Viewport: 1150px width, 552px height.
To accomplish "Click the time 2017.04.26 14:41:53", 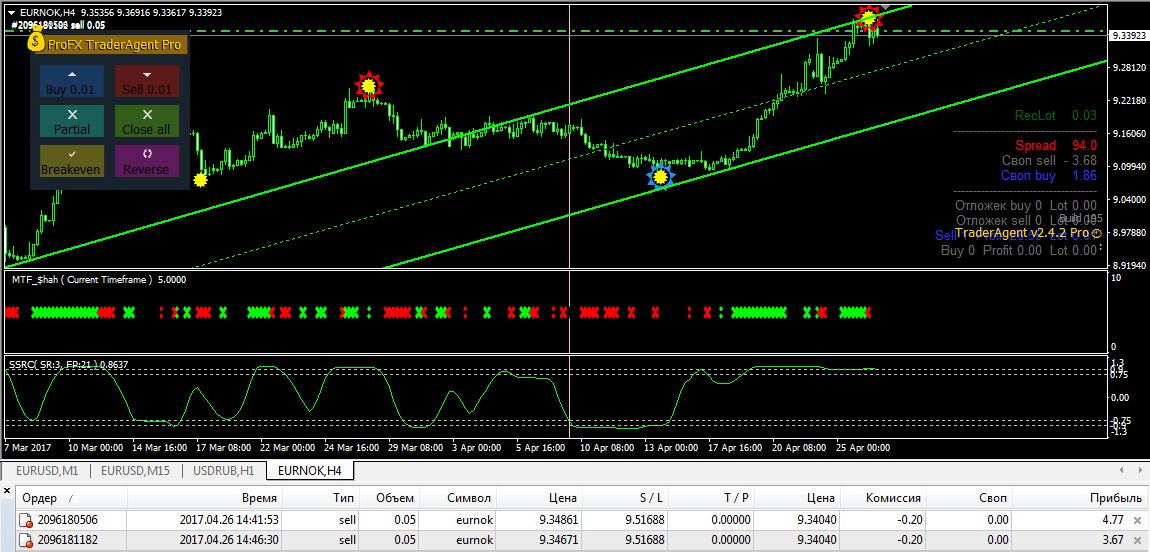I will (x=229, y=520).
